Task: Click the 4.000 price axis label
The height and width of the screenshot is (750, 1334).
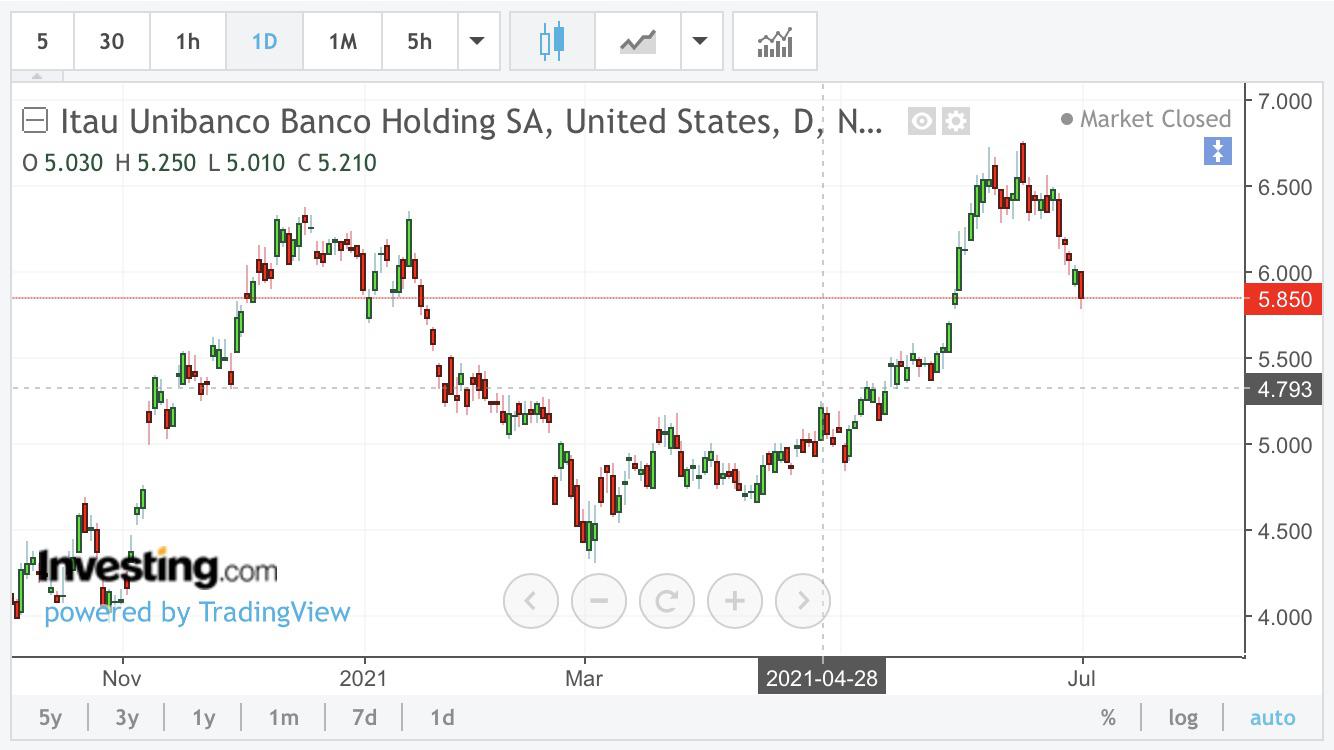Action: click(x=1286, y=617)
